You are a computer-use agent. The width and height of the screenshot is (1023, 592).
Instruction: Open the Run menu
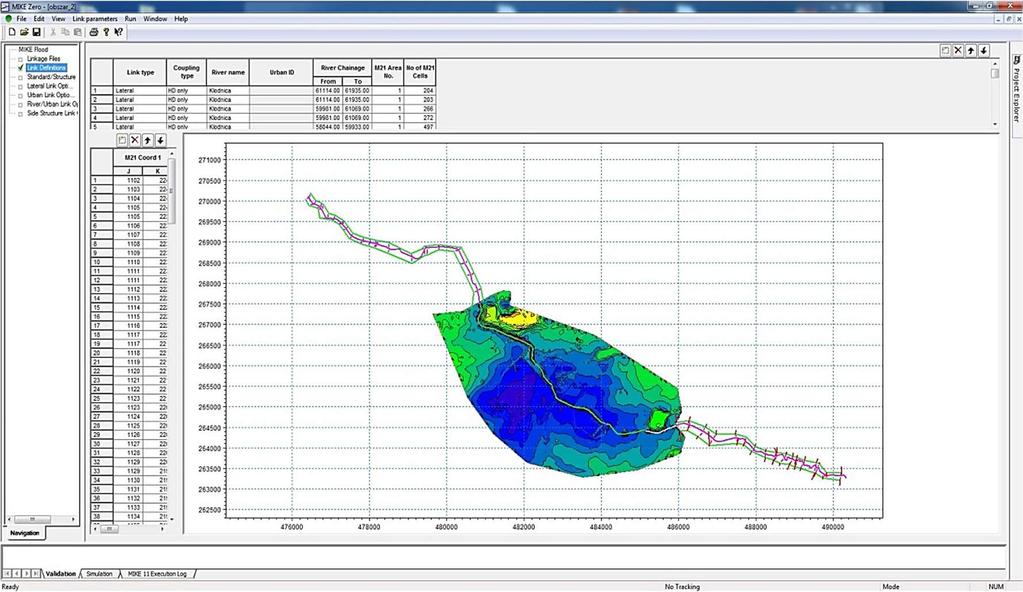click(130, 19)
